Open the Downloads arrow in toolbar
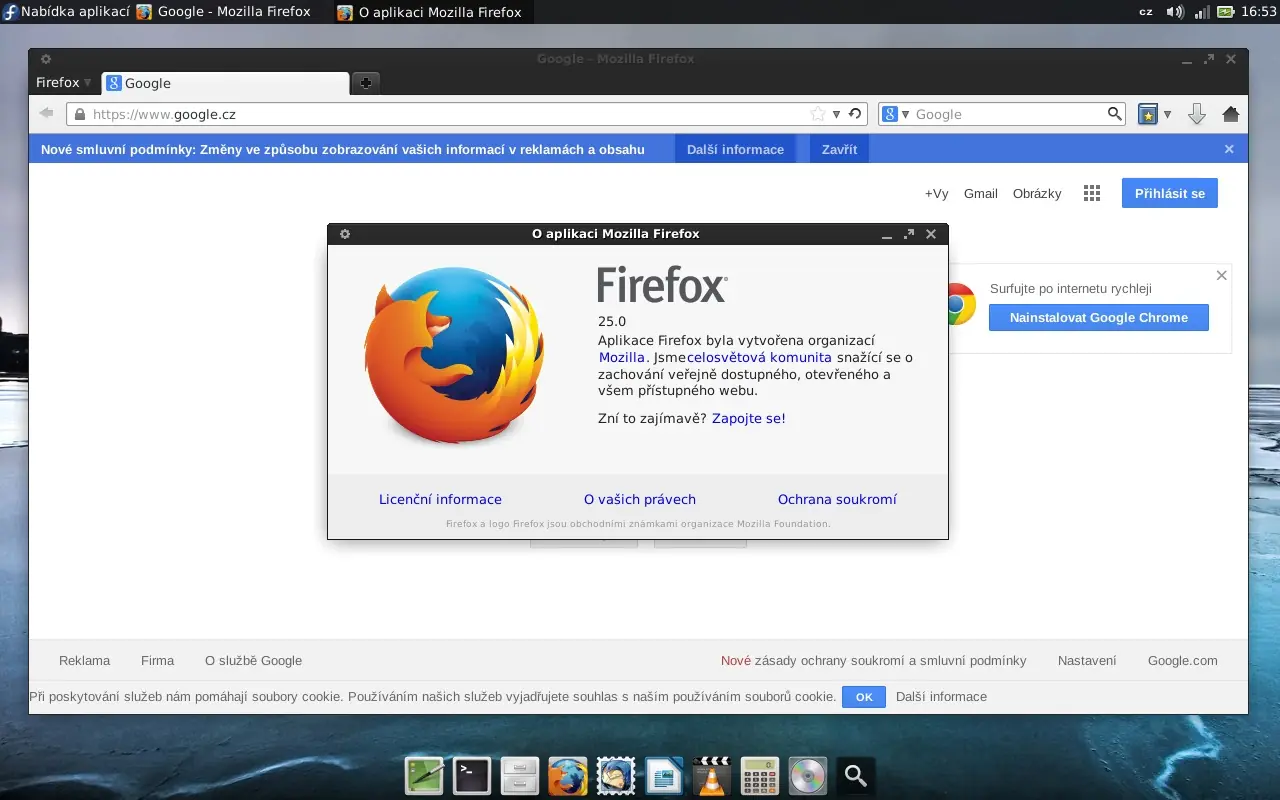Image resolution: width=1280 pixels, height=800 pixels. pos(1197,113)
